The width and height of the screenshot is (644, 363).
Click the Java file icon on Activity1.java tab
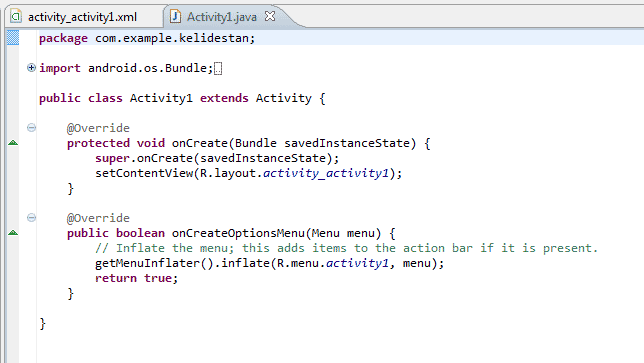pos(175,16)
